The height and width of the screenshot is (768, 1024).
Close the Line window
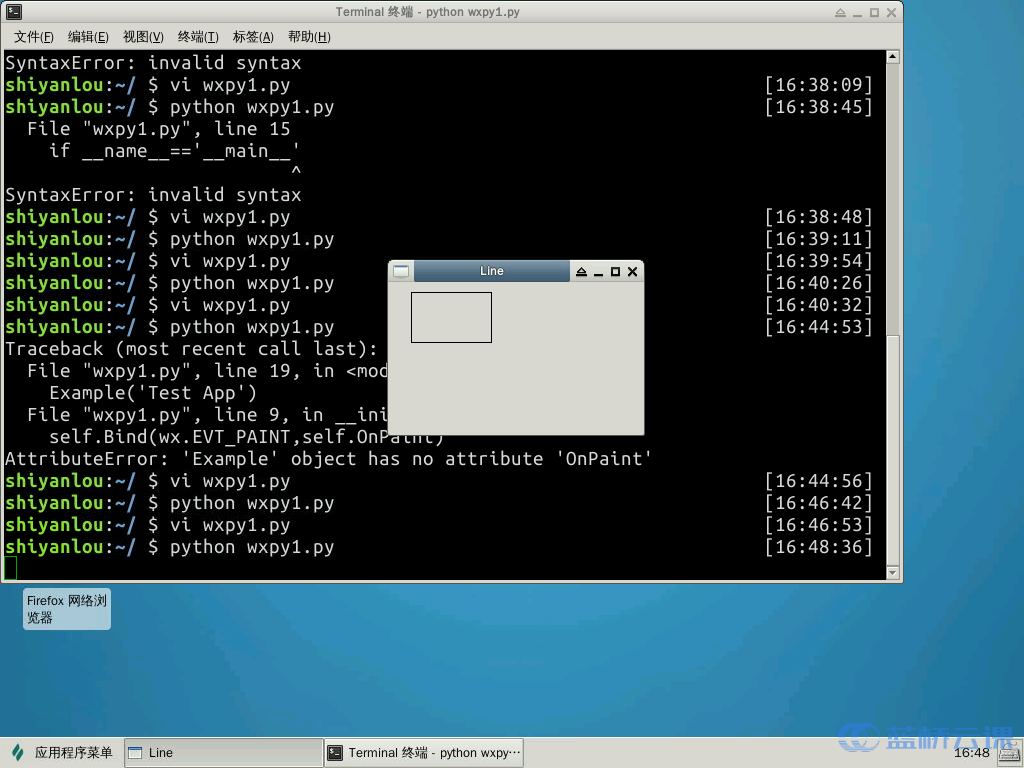pyautogui.click(x=632, y=272)
